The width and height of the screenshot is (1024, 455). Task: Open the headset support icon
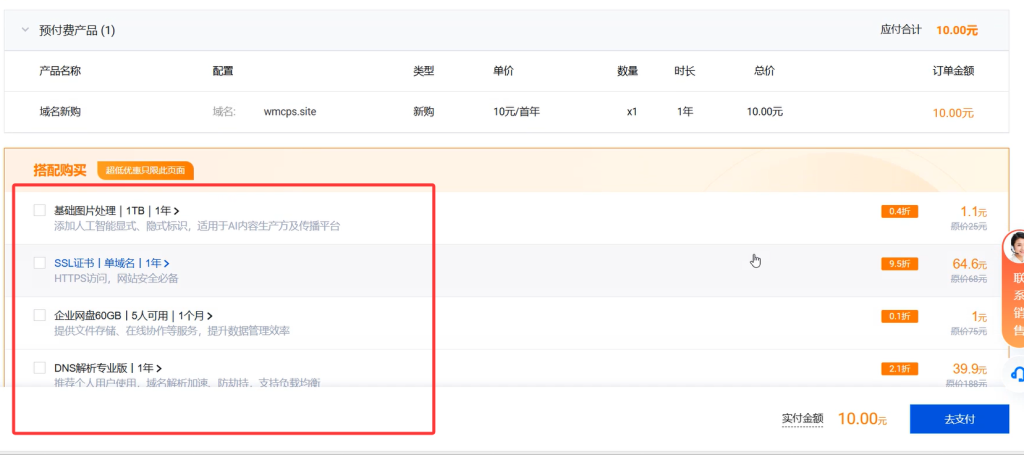click(x=1016, y=375)
